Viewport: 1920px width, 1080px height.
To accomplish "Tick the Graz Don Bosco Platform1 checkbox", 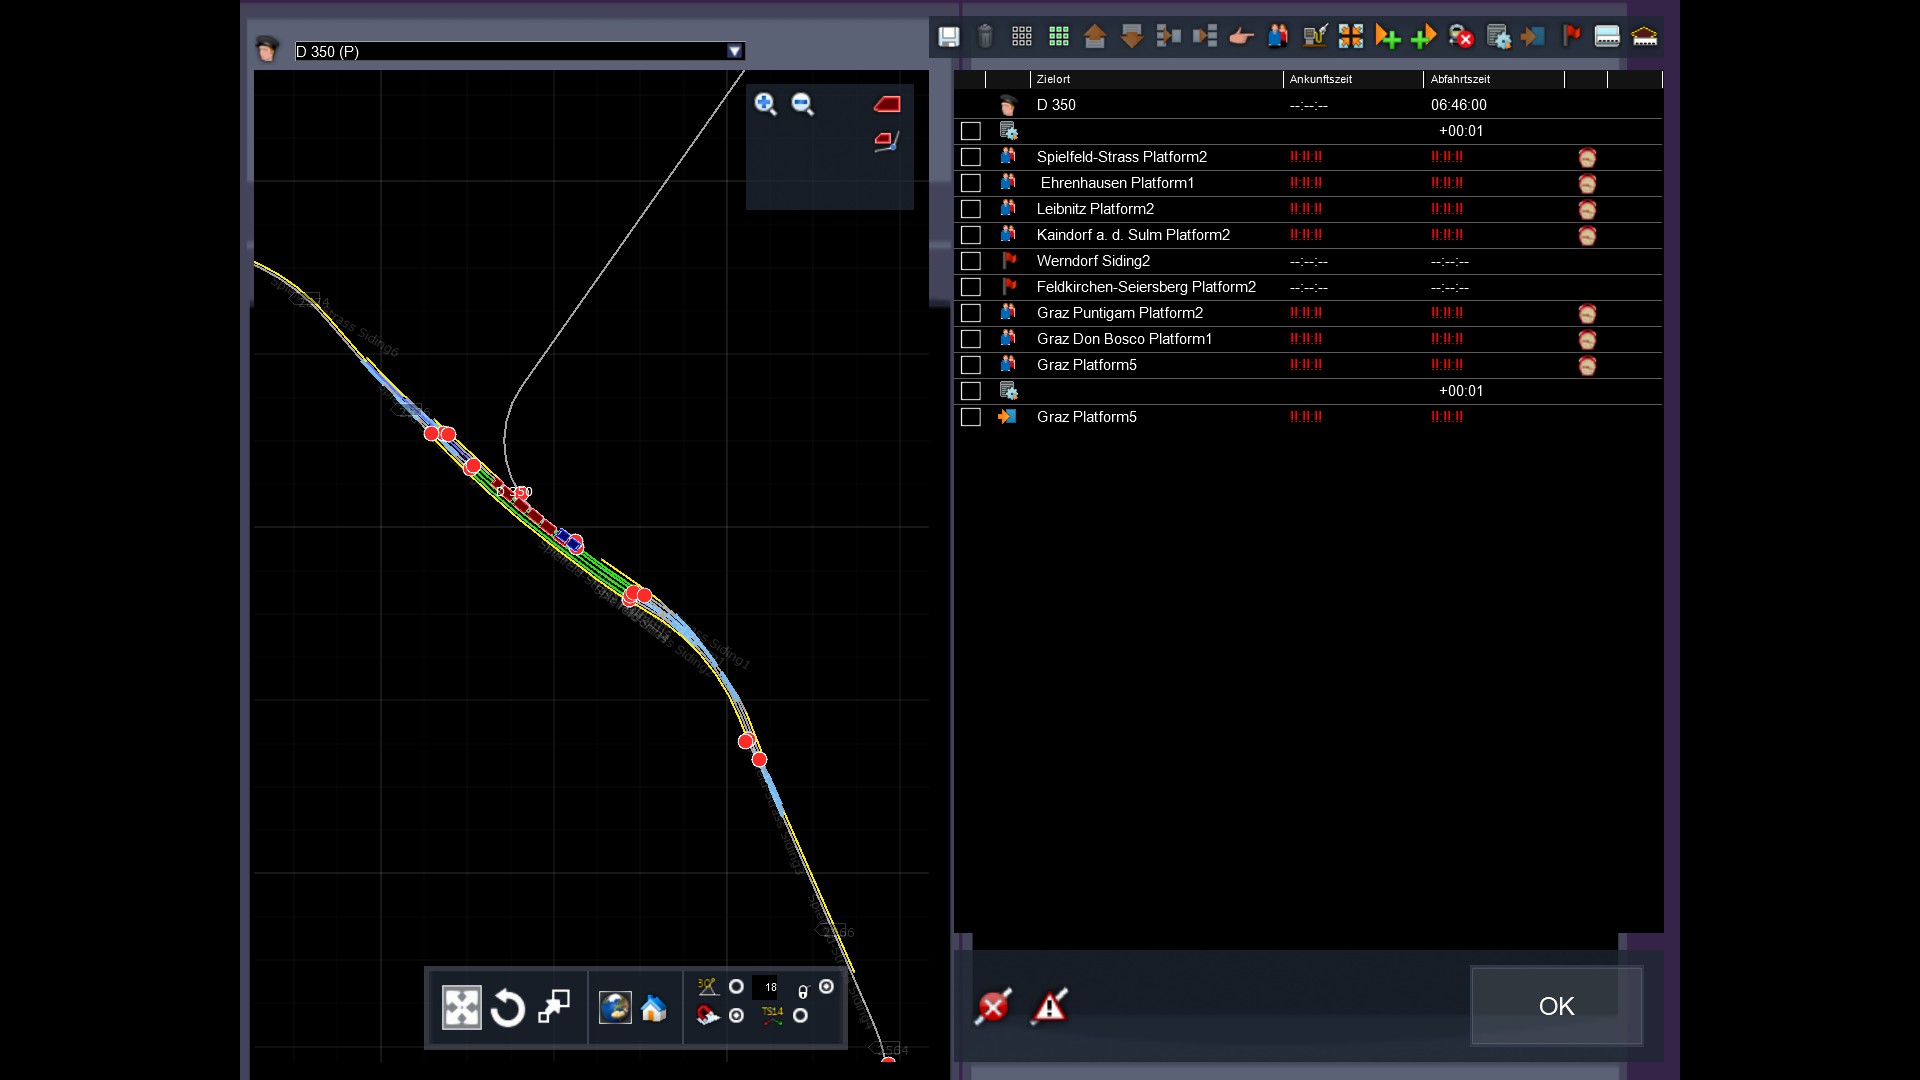I will tap(971, 339).
